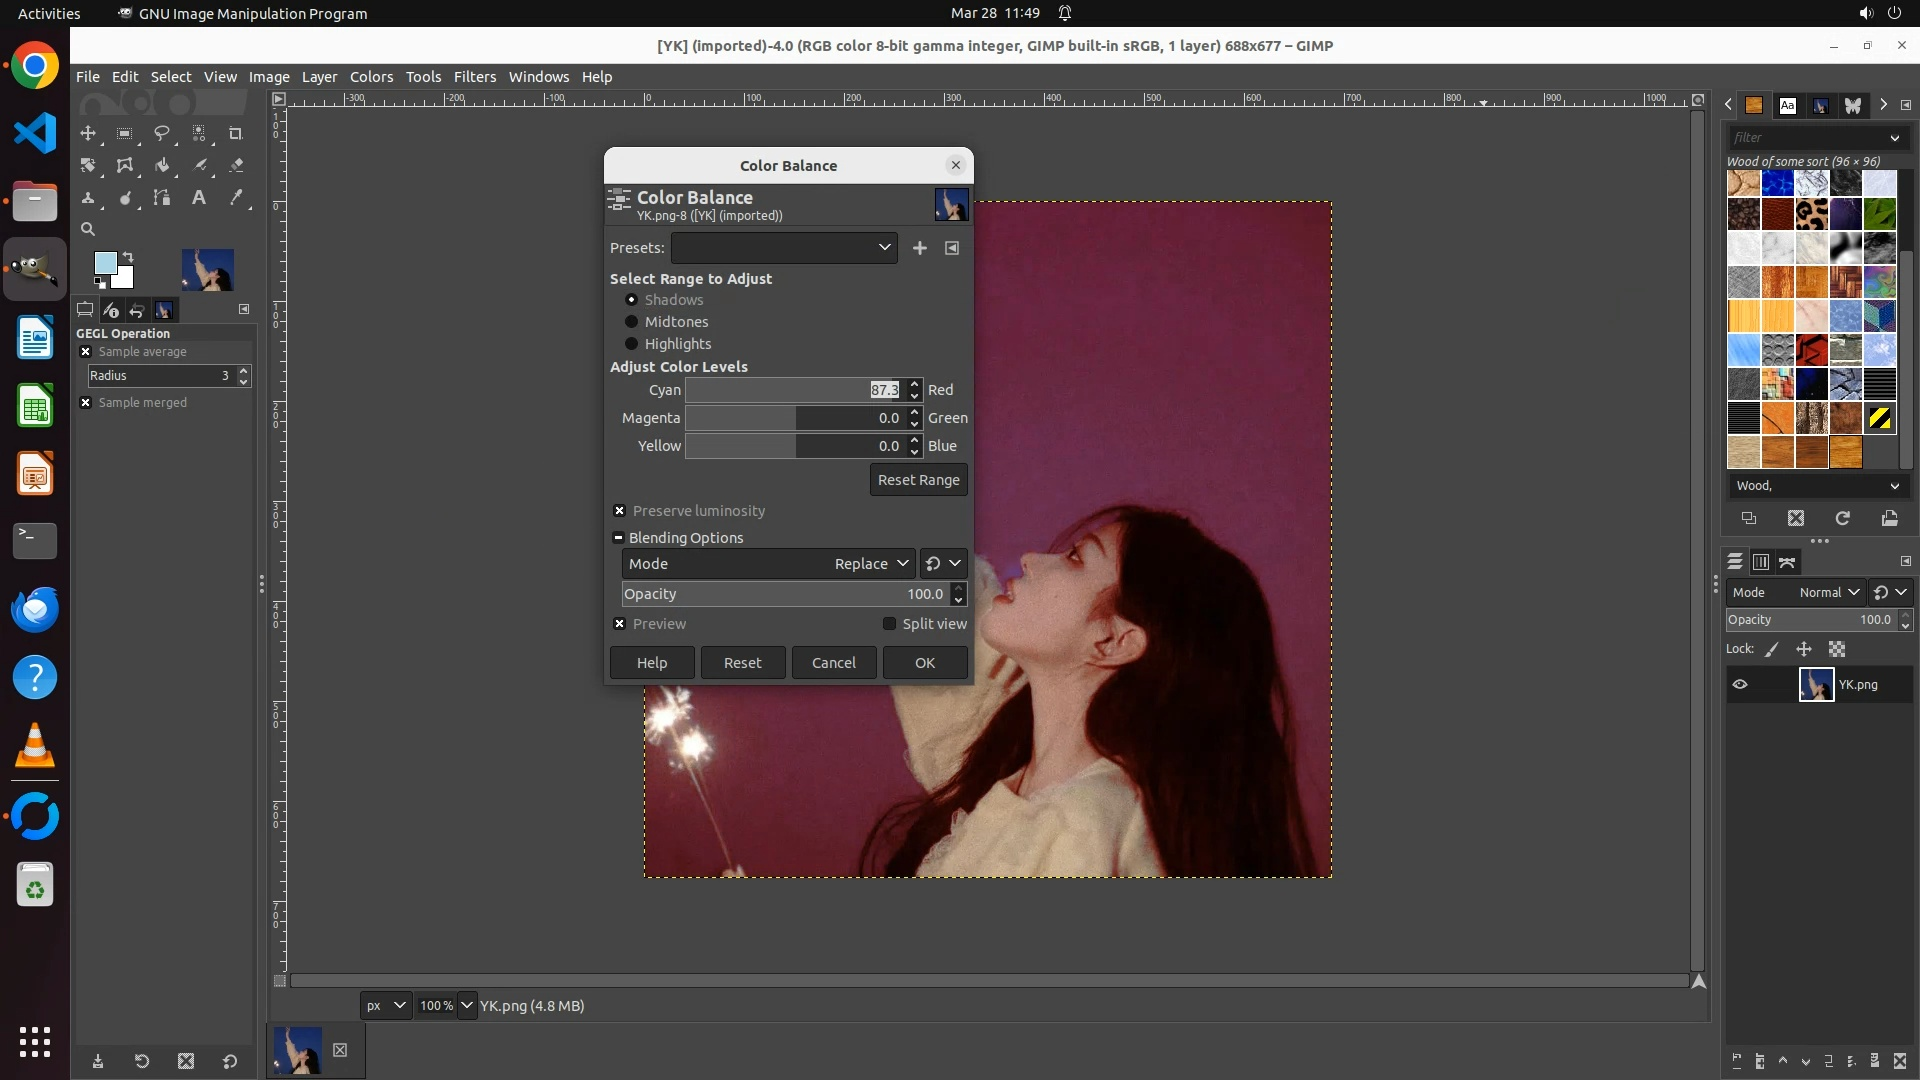This screenshot has width=1920, height=1080.
Task: Collapse the Blending Options section
Action: click(x=619, y=538)
